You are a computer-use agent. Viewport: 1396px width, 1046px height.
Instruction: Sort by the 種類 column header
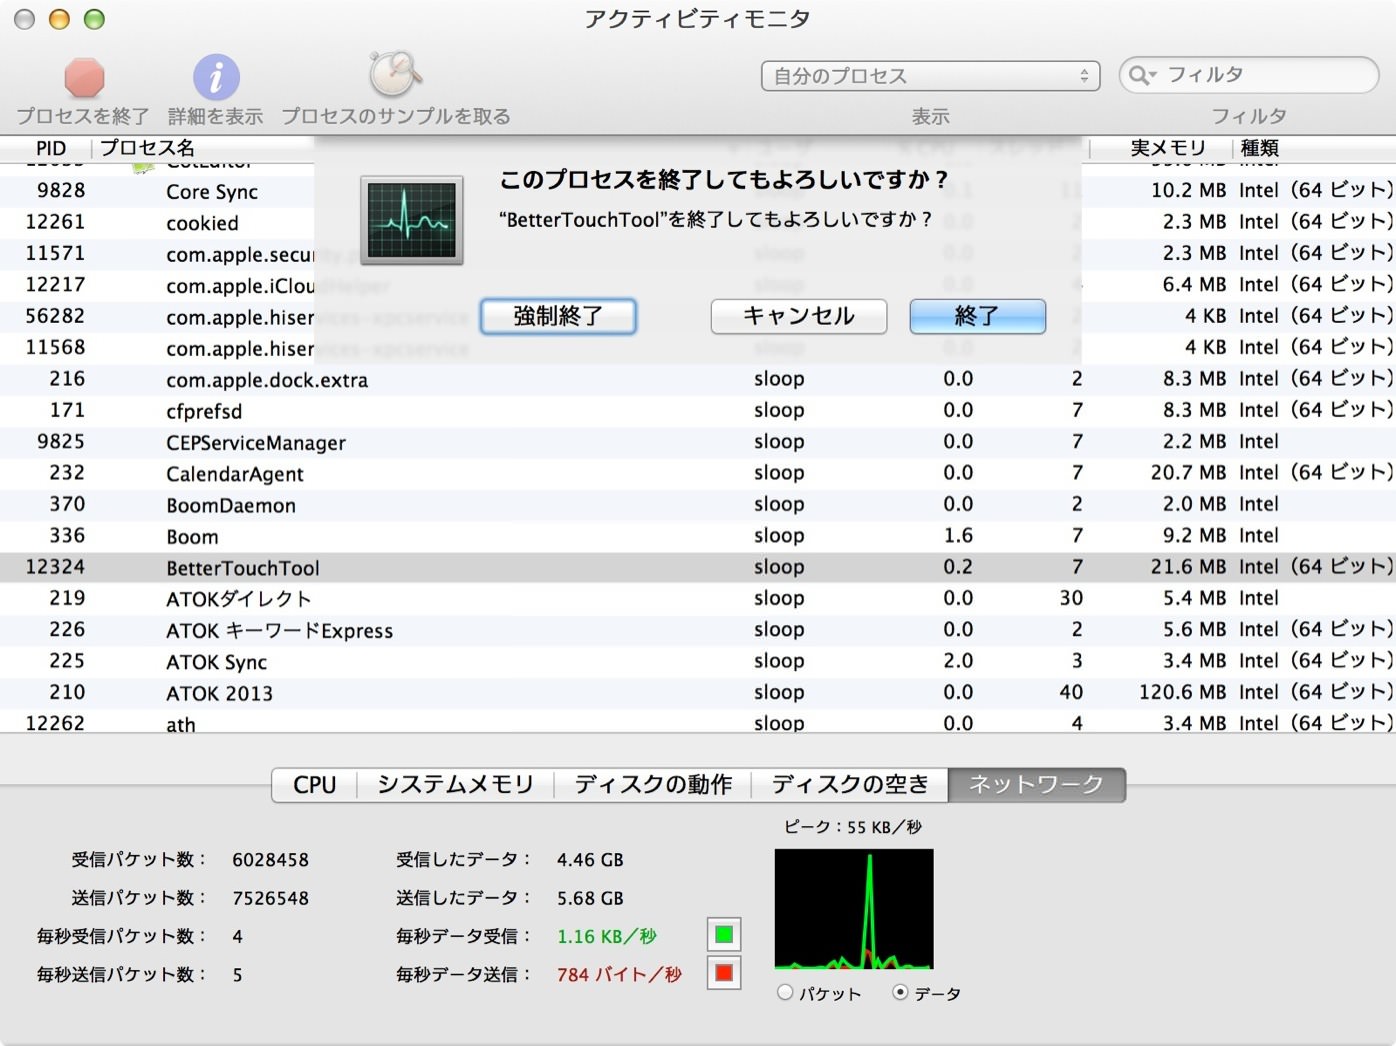pos(1260,148)
